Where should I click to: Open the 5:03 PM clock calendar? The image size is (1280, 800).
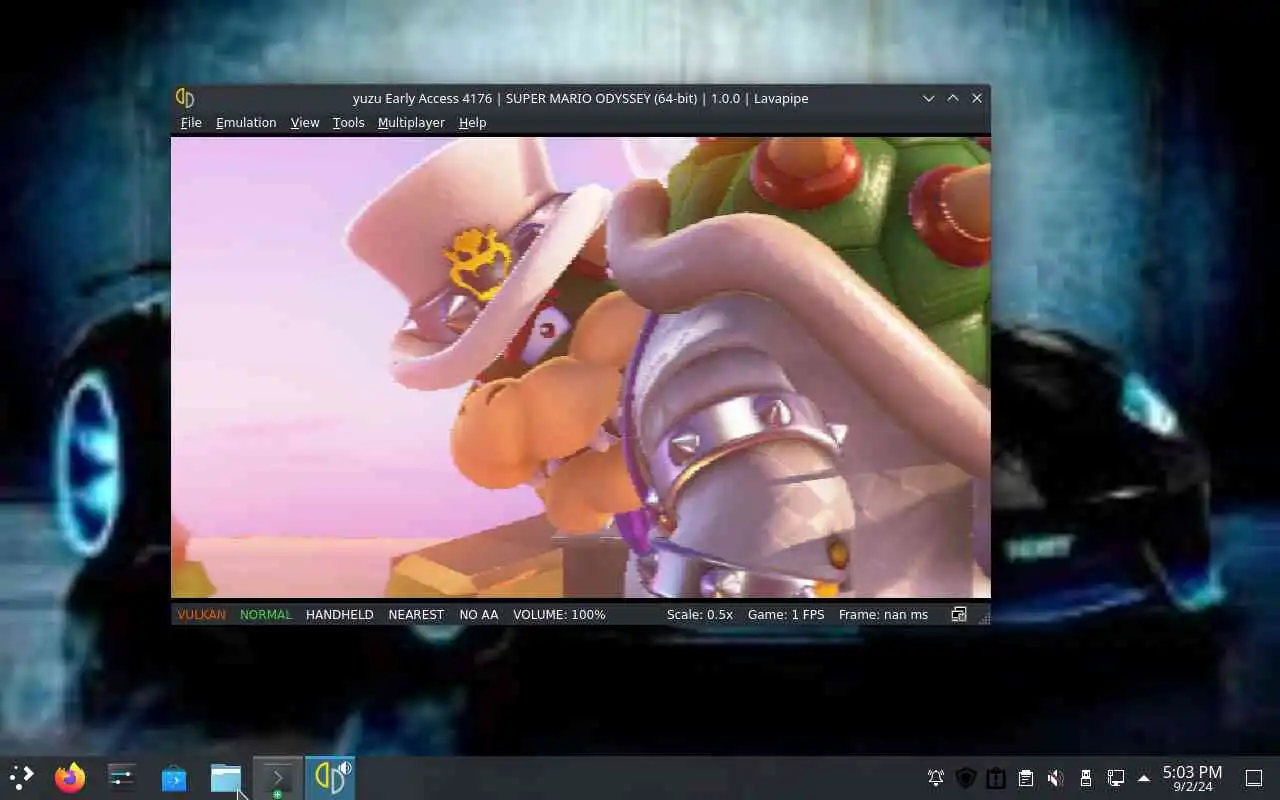coord(1192,778)
